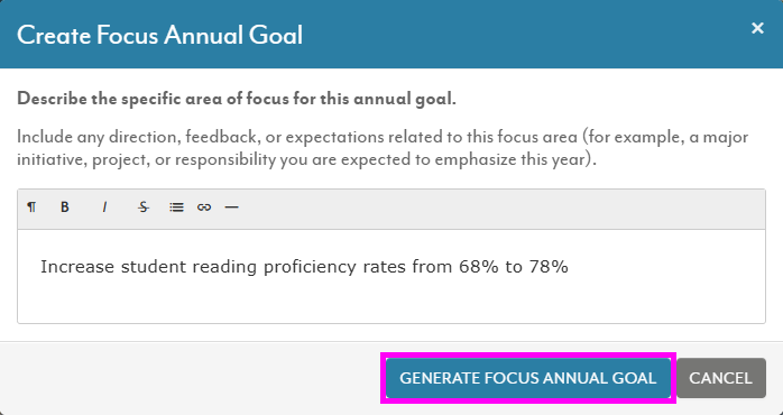This screenshot has width=783, height=415.
Task: Click the empty footer area beside the buttons
Action: point(195,378)
